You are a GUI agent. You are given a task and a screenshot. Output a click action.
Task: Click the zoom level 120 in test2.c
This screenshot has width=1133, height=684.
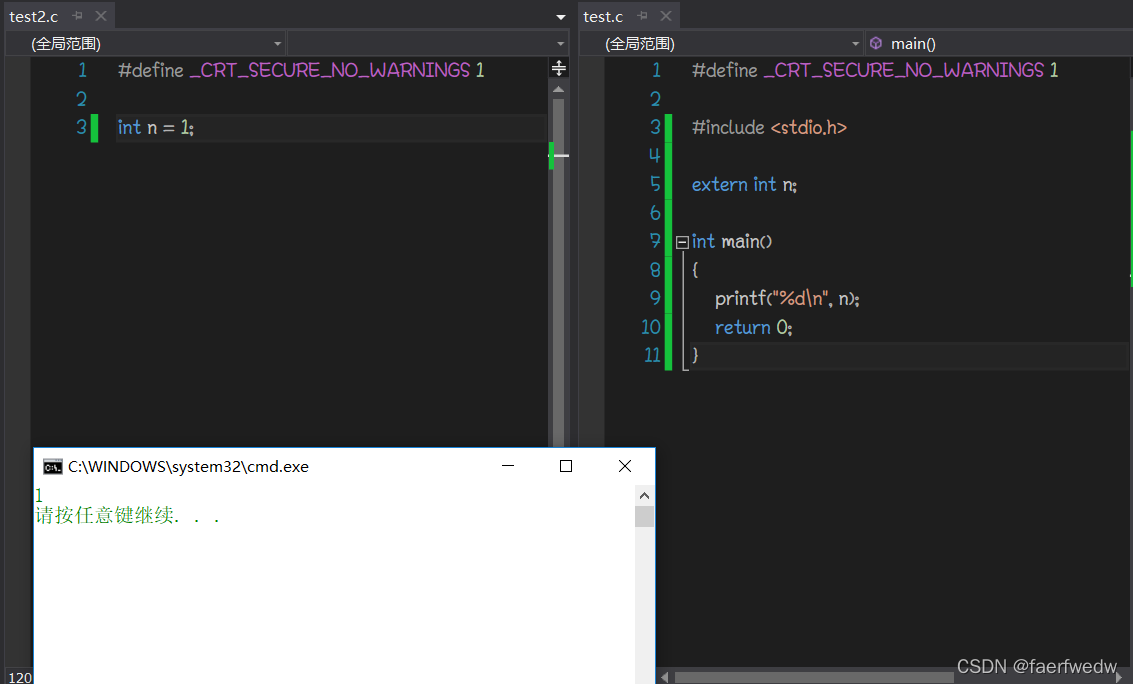[x=20, y=677]
